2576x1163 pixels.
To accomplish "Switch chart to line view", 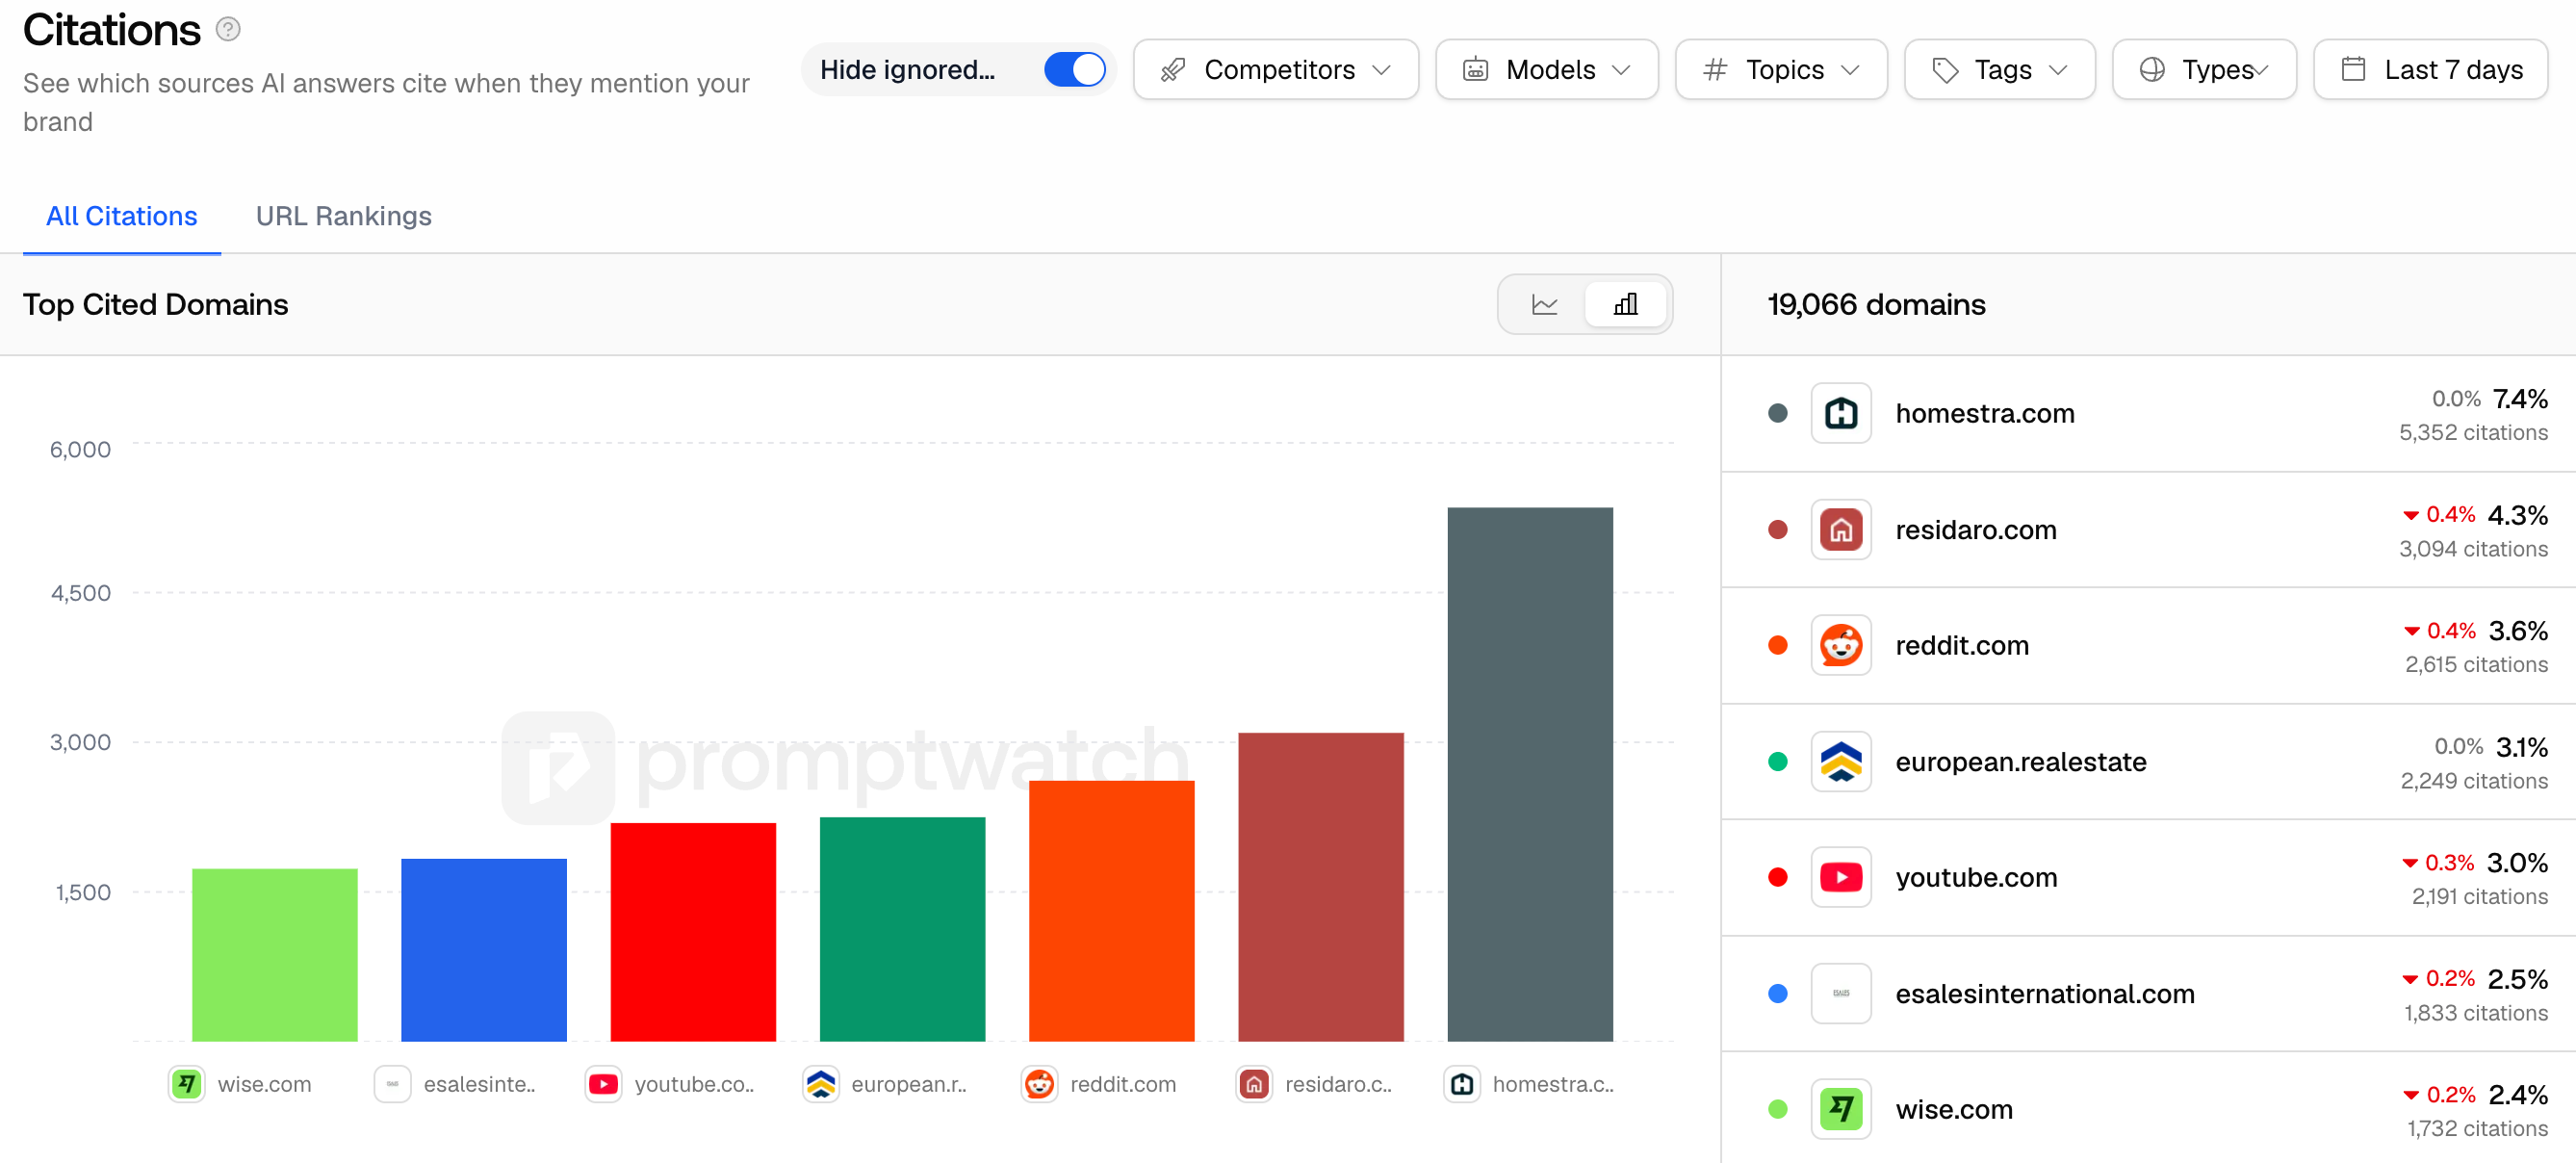I will click(x=1544, y=304).
